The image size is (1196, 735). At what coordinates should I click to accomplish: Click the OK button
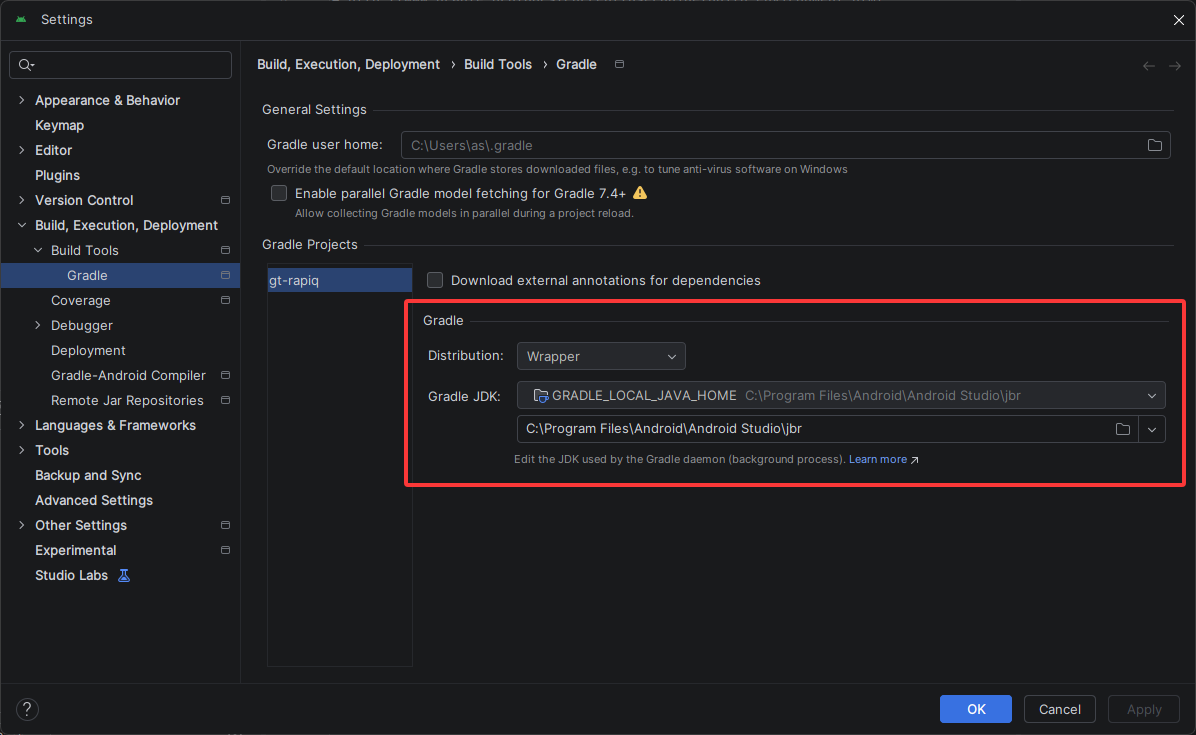pyautogui.click(x=976, y=709)
